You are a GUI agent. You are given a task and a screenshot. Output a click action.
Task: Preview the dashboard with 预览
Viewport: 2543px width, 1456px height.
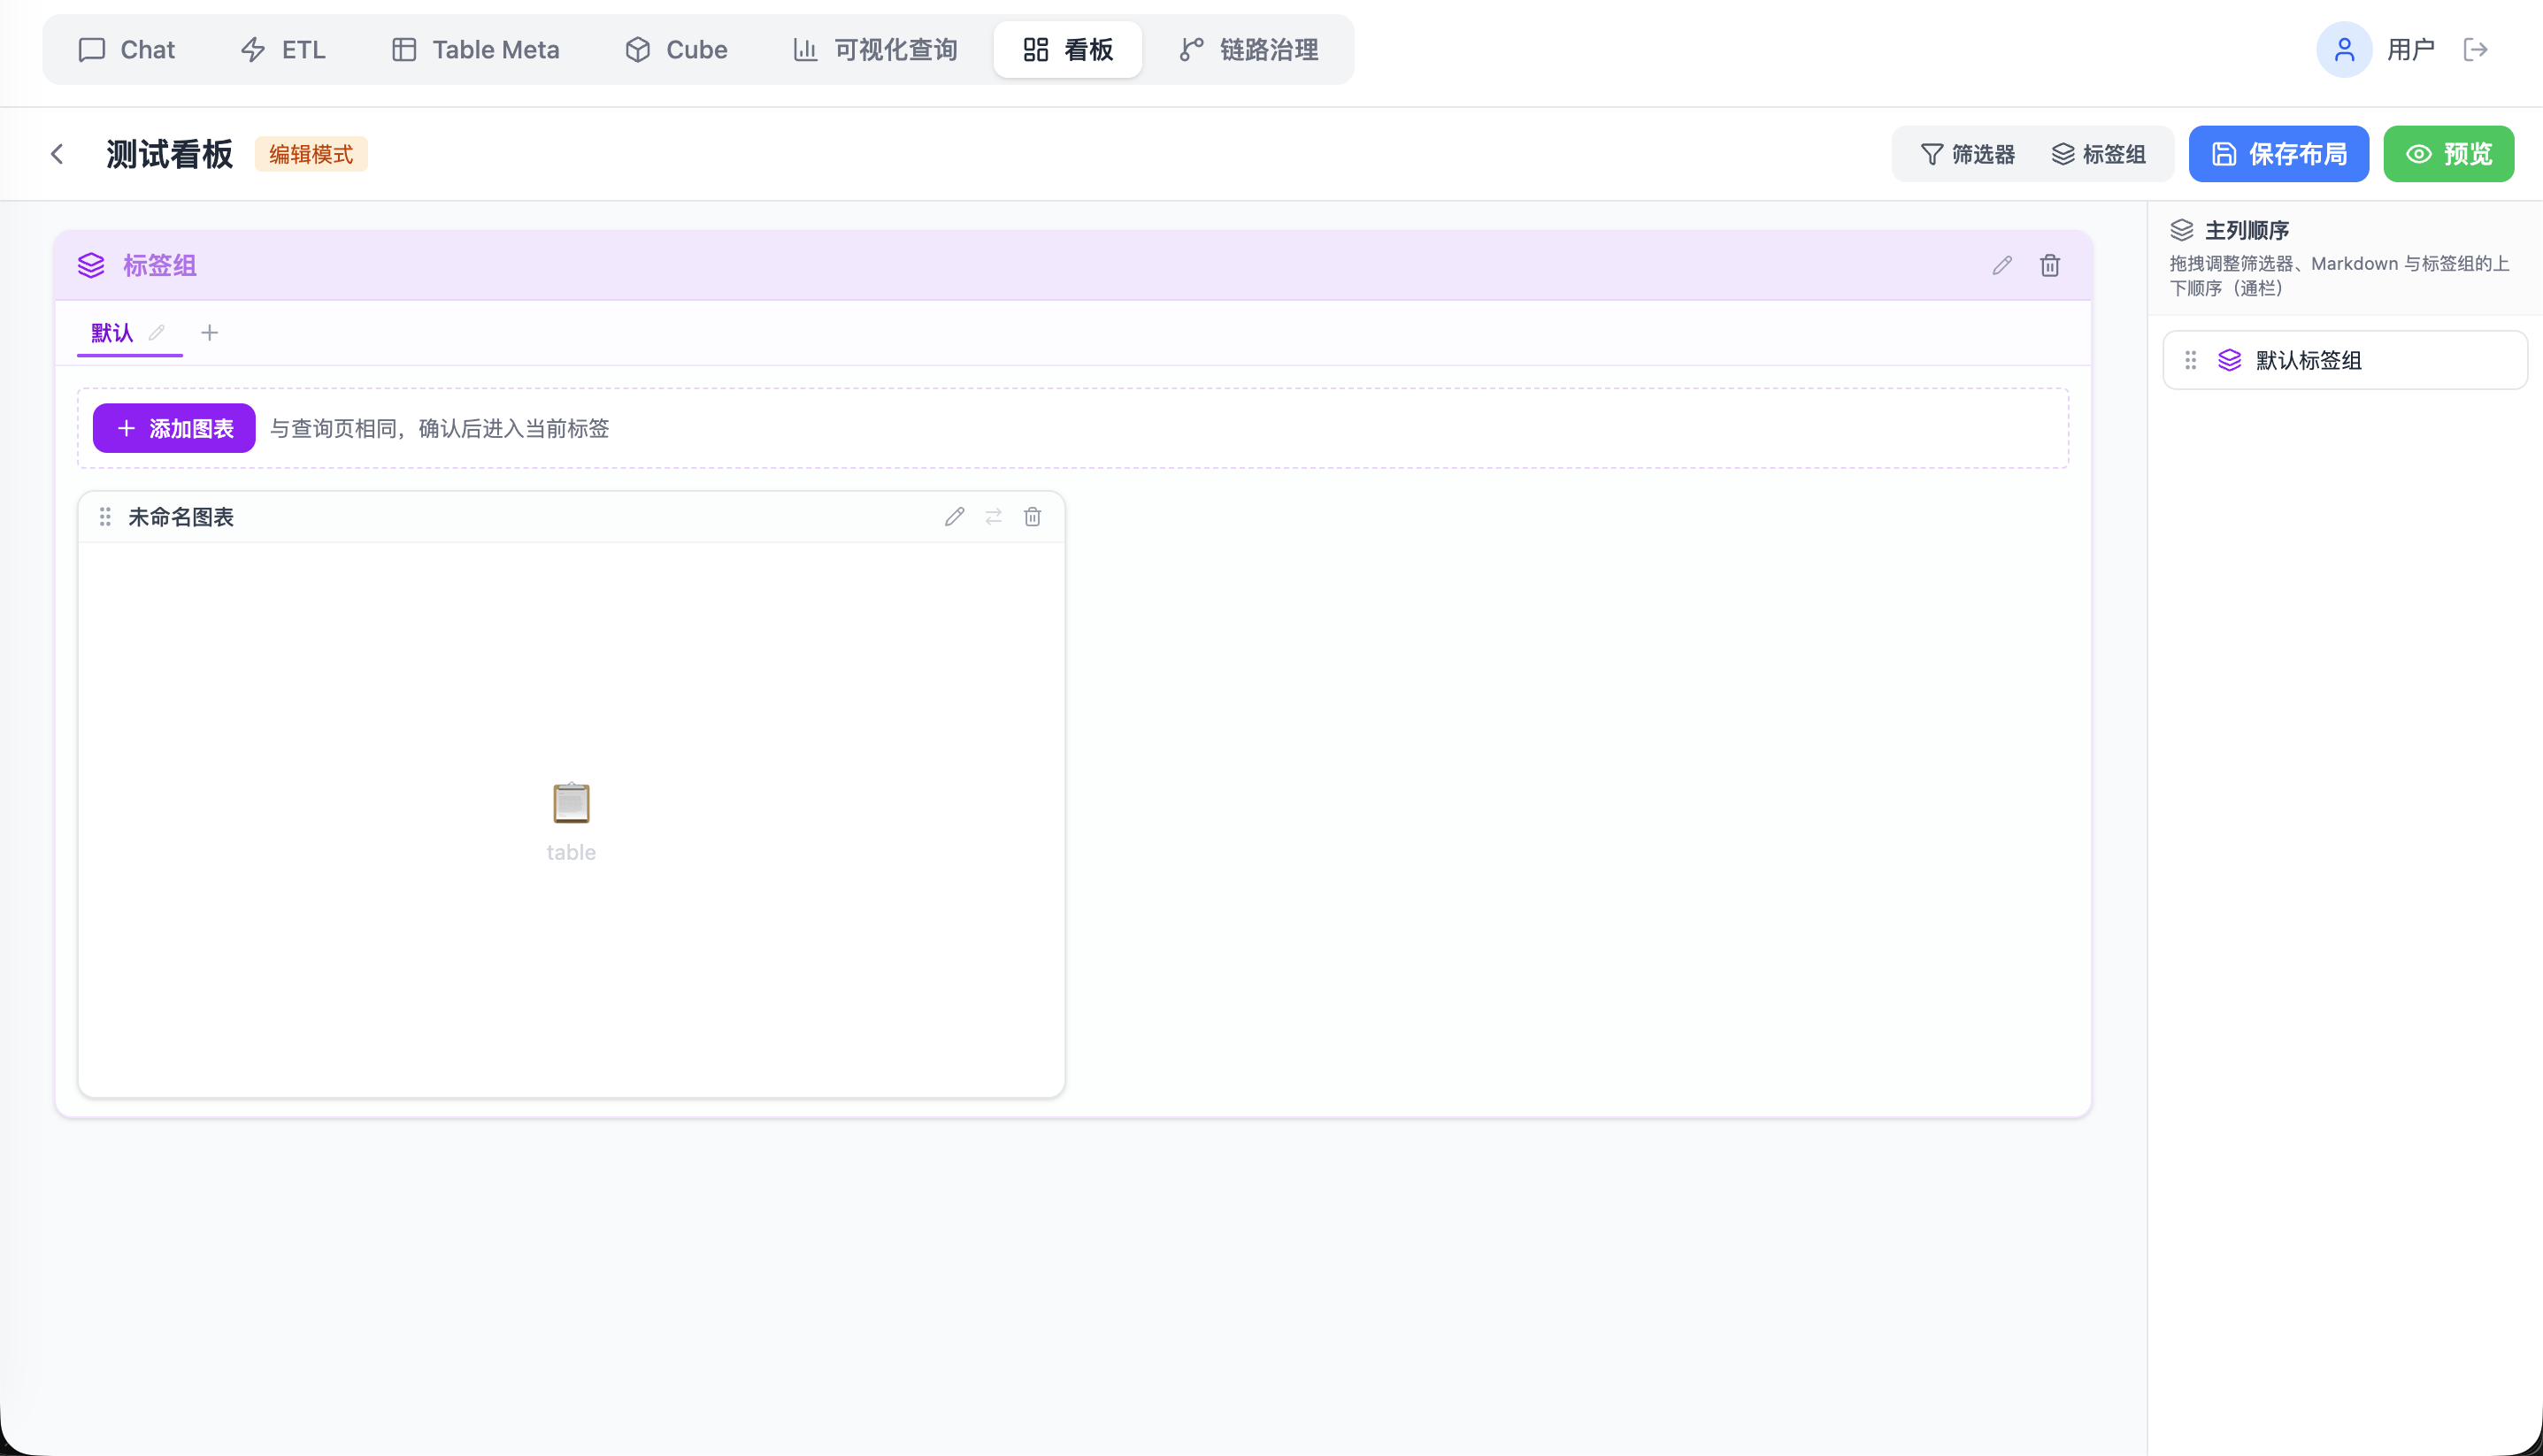2448,154
